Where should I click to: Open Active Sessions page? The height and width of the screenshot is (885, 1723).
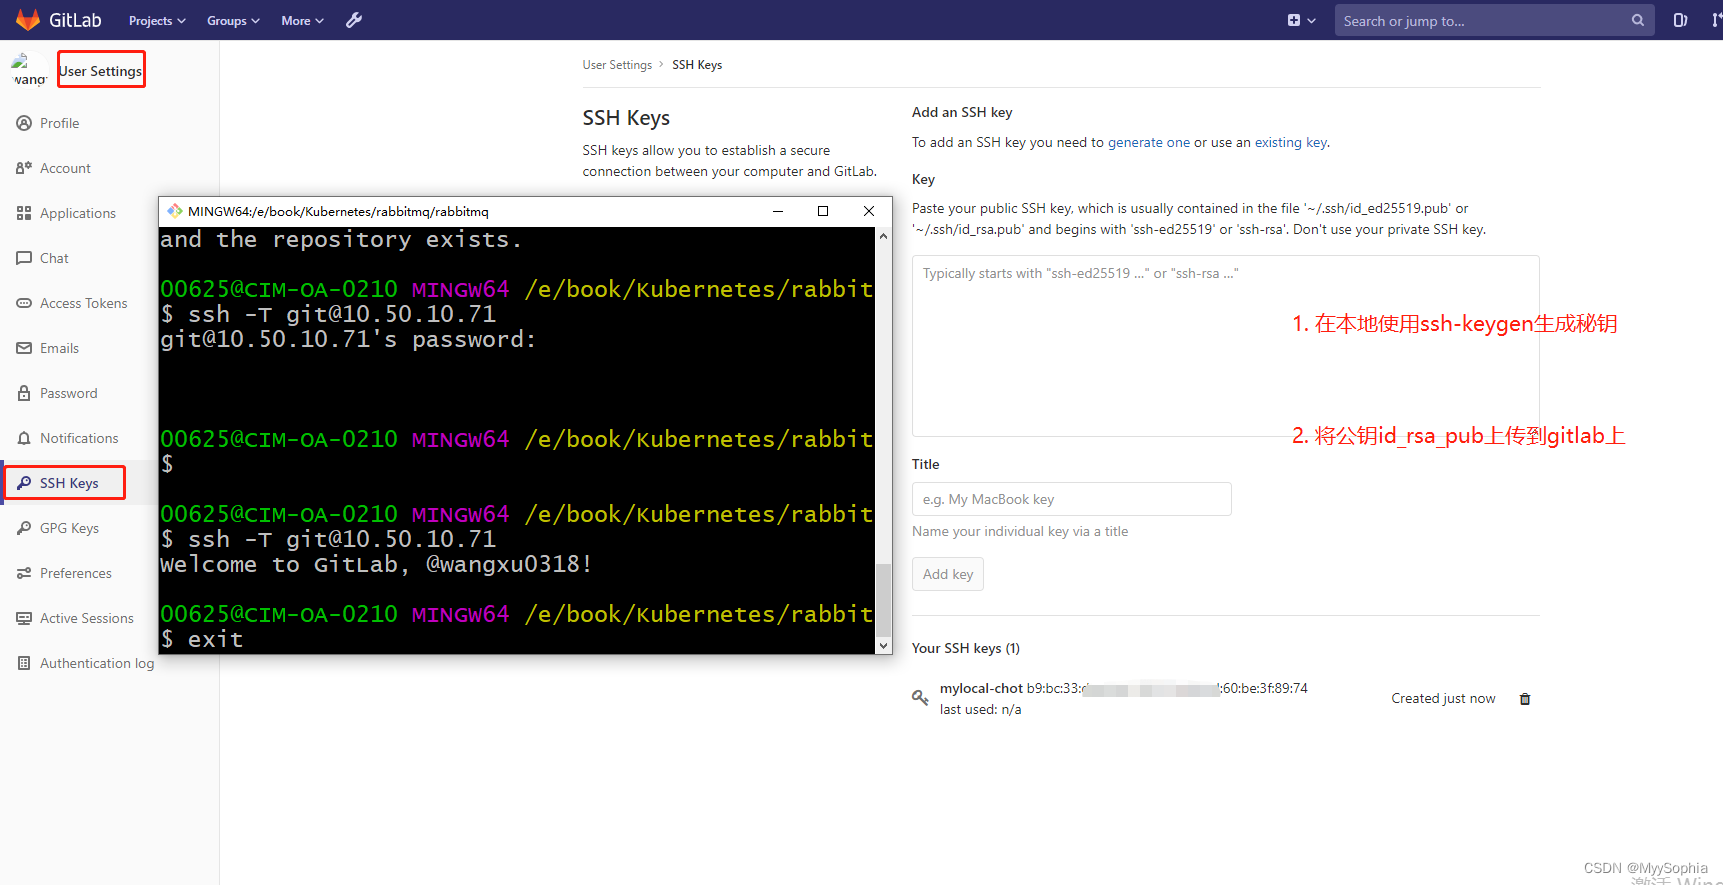87,618
